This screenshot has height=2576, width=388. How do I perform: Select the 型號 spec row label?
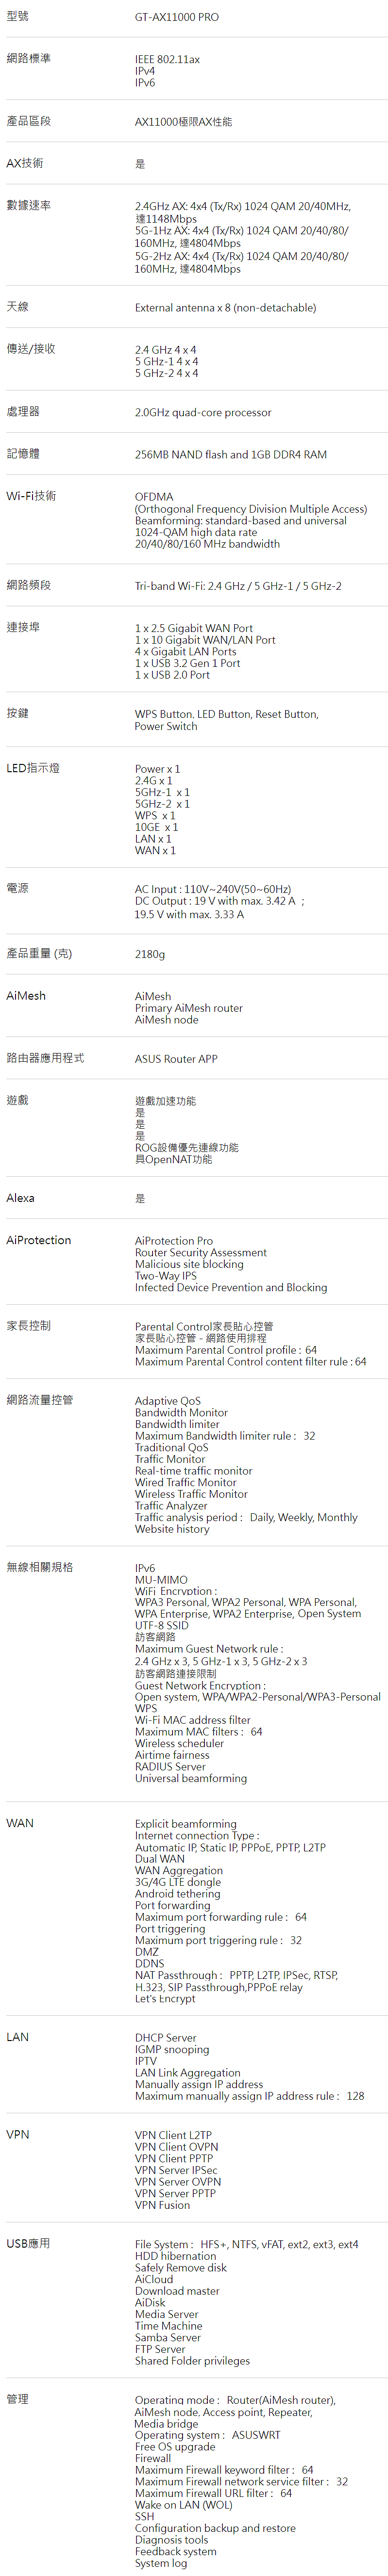[18, 16]
